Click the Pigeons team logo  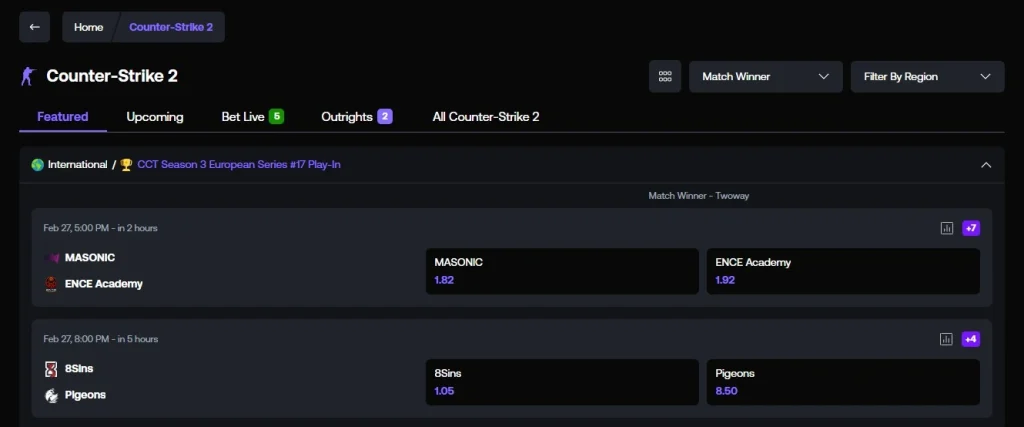pyautogui.click(x=51, y=395)
